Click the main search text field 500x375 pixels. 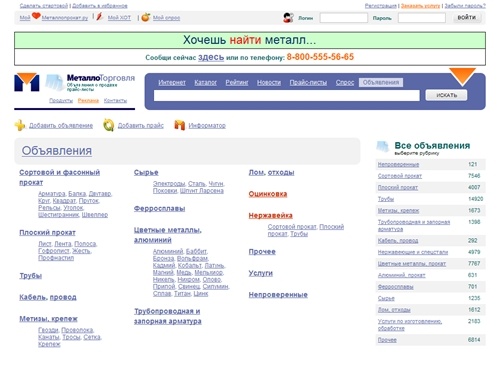tap(287, 96)
